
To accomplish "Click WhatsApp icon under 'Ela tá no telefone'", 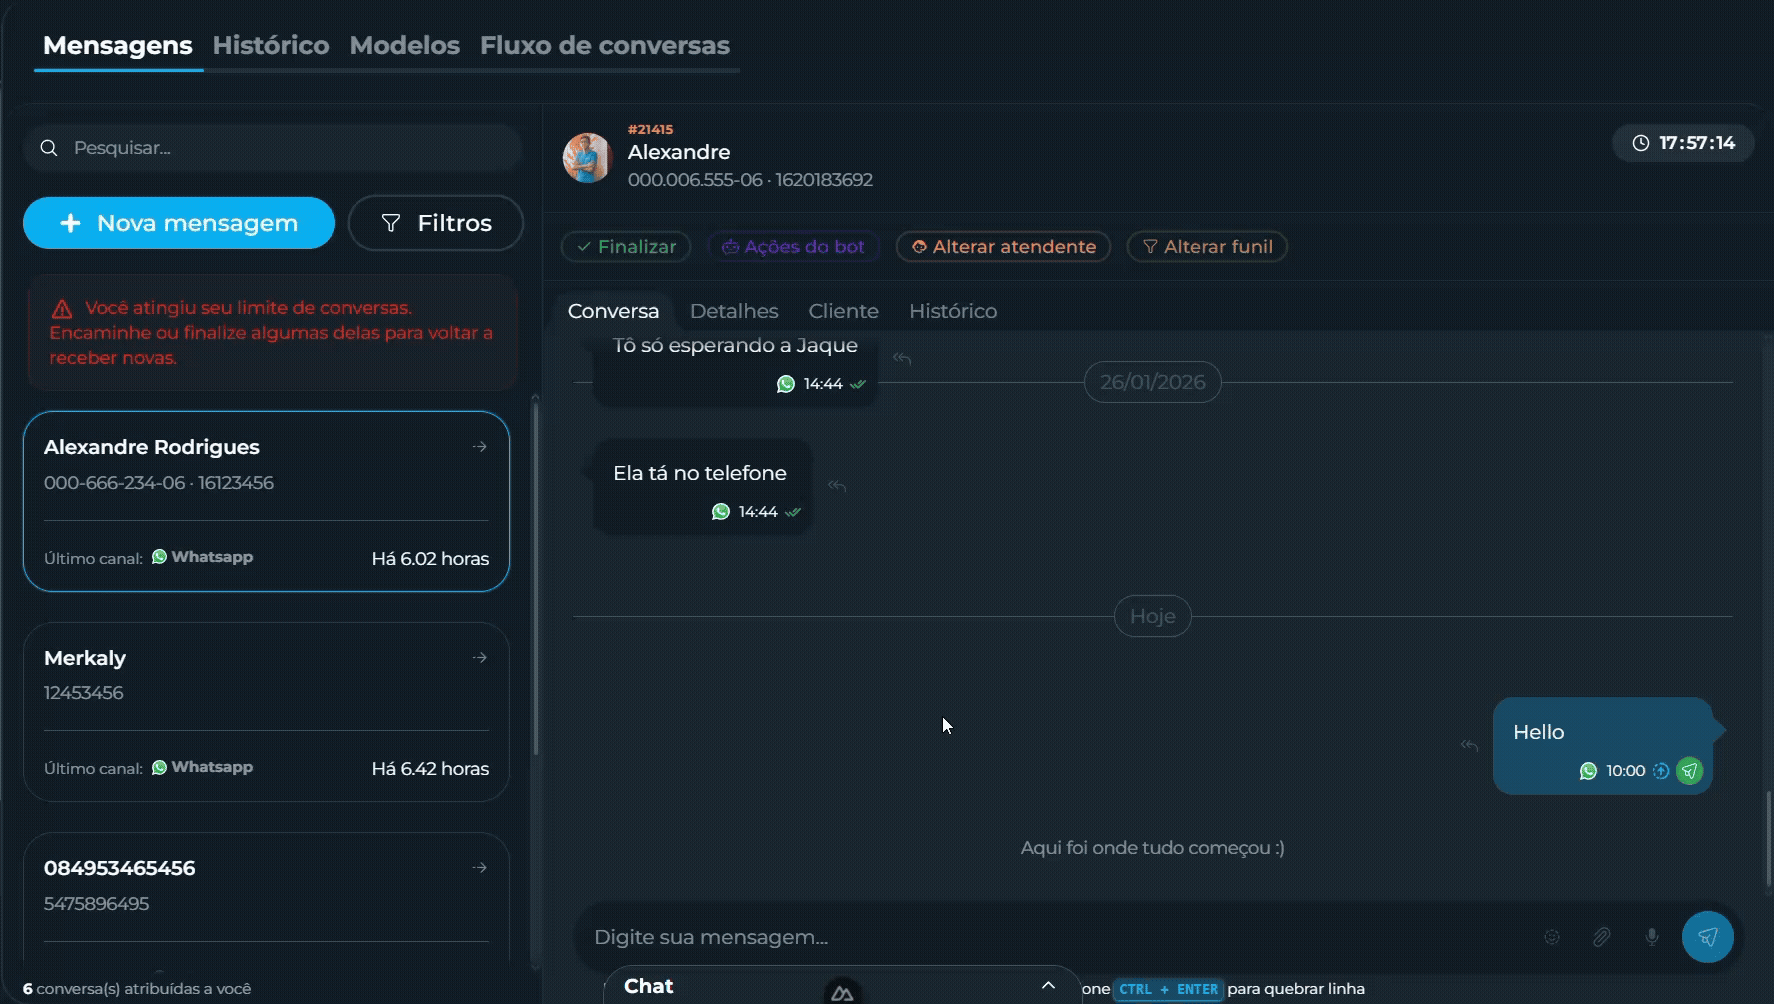I will pos(721,512).
